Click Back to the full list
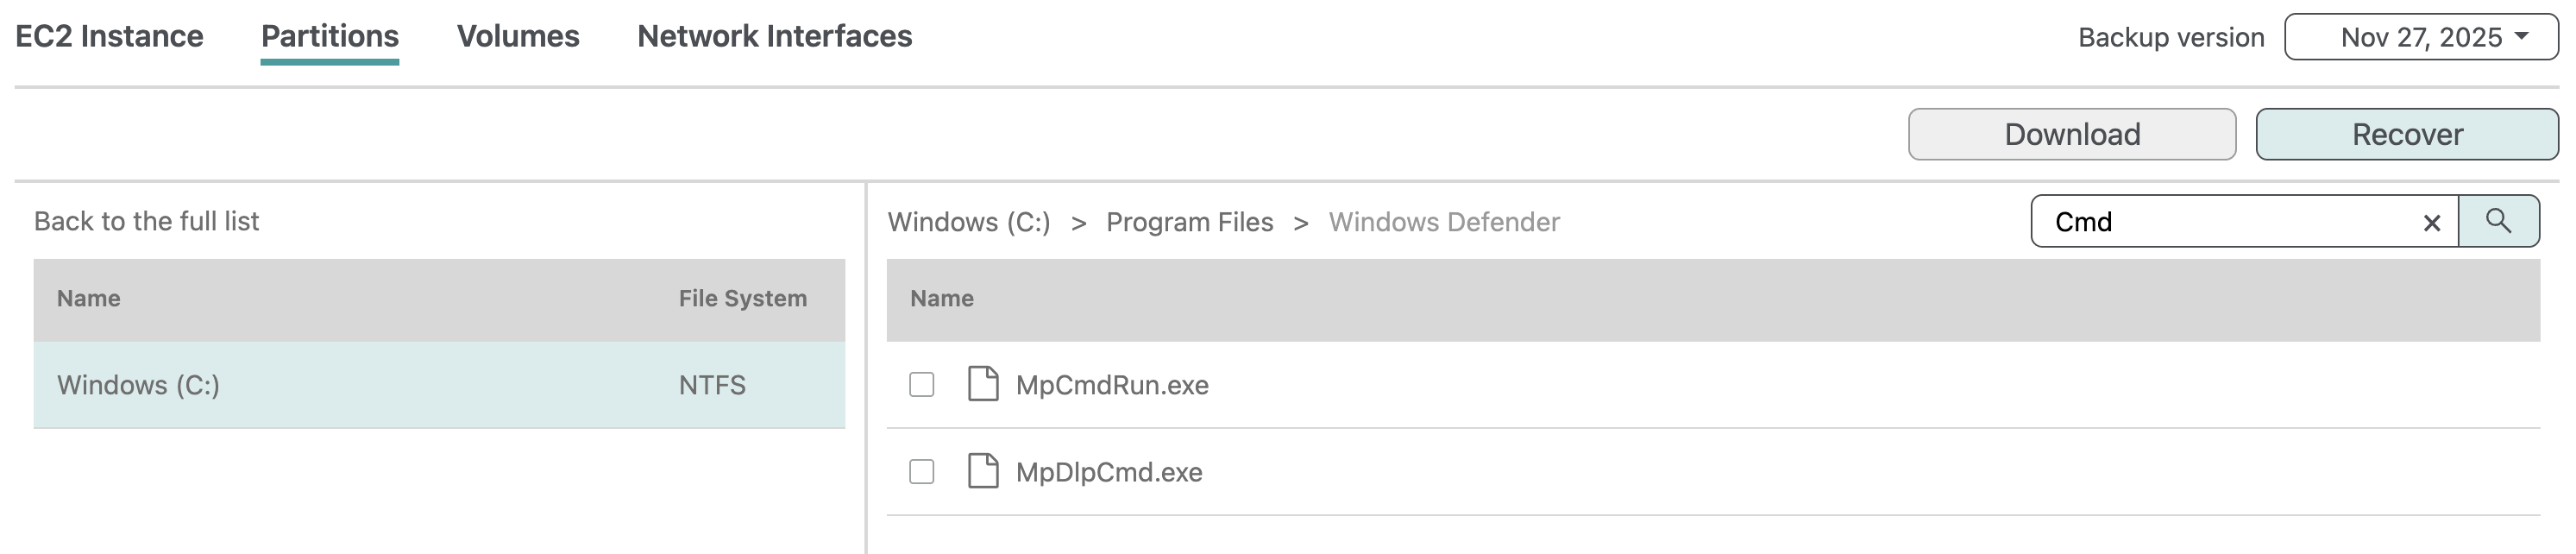This screenshot has height=554, width=2576. click(x=146, y=221)
